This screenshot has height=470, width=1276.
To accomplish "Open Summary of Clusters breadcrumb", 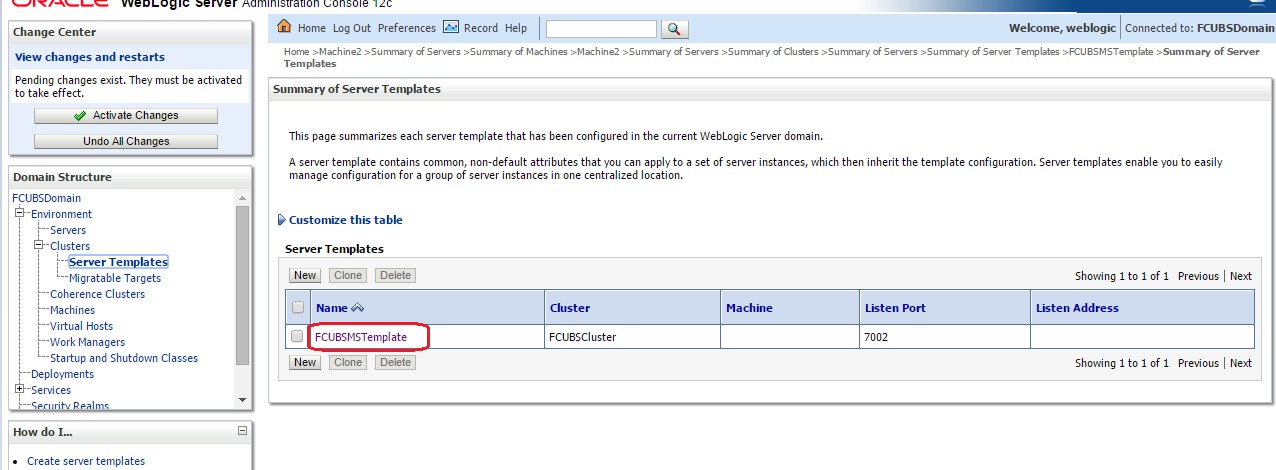I will (774, 51).
